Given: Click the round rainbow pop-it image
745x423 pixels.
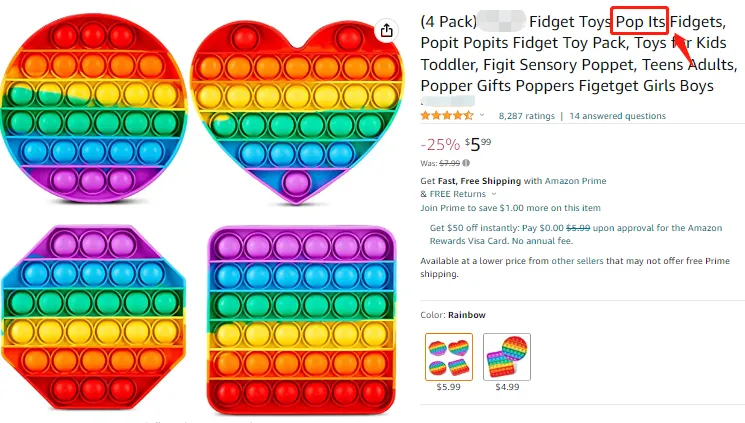Looking at the screenshot, I should click(x=94, y=108).
